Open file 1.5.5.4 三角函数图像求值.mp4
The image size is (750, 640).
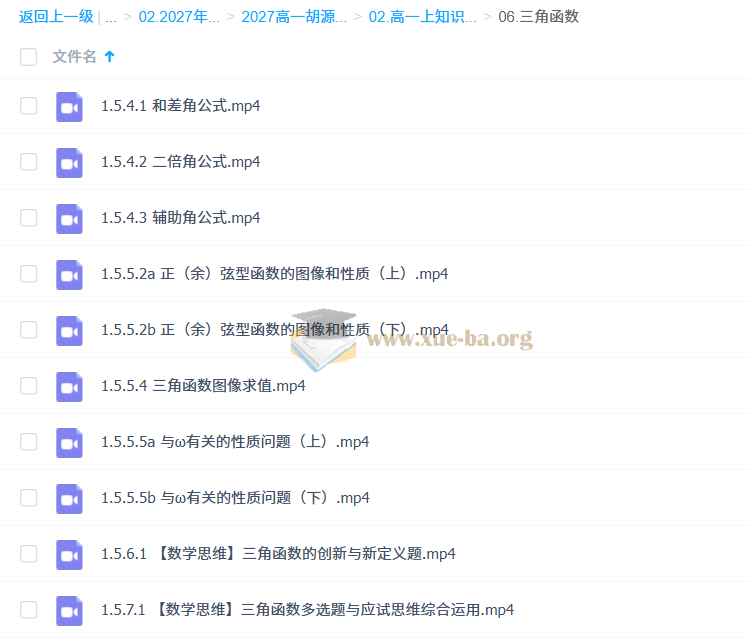tap(203, 386)
